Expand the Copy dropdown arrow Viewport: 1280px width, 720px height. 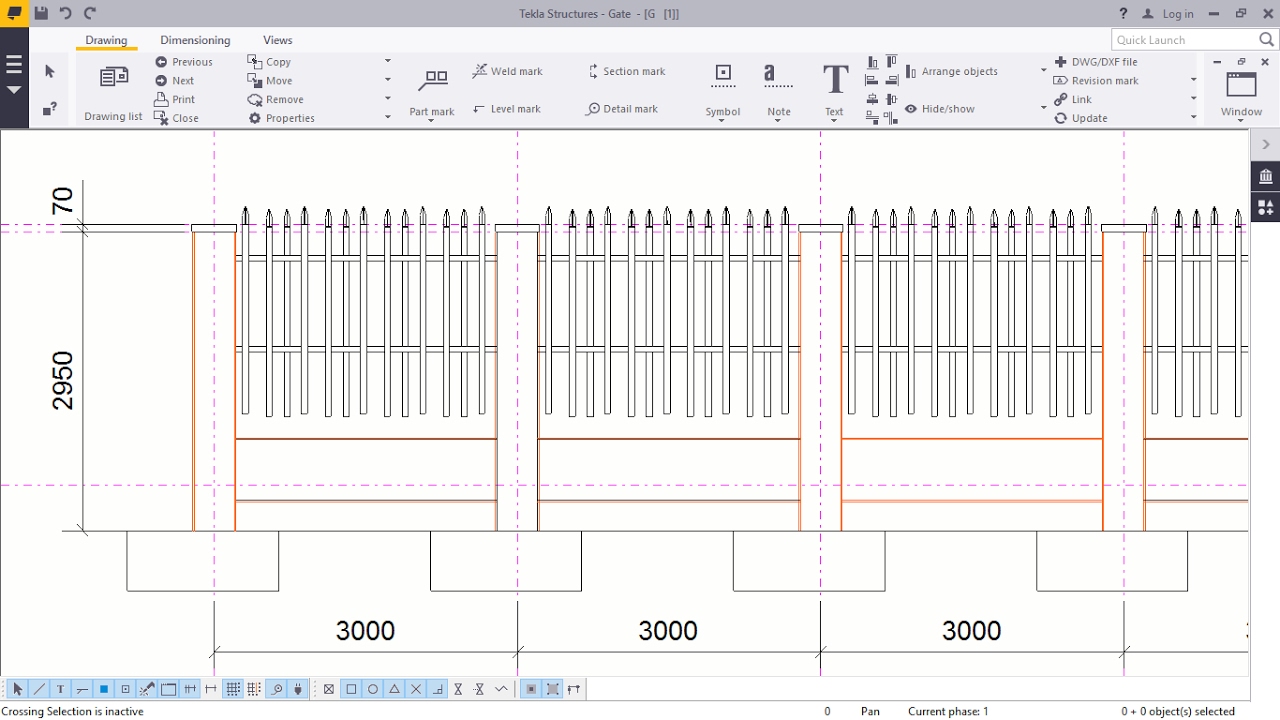point(388,62)
